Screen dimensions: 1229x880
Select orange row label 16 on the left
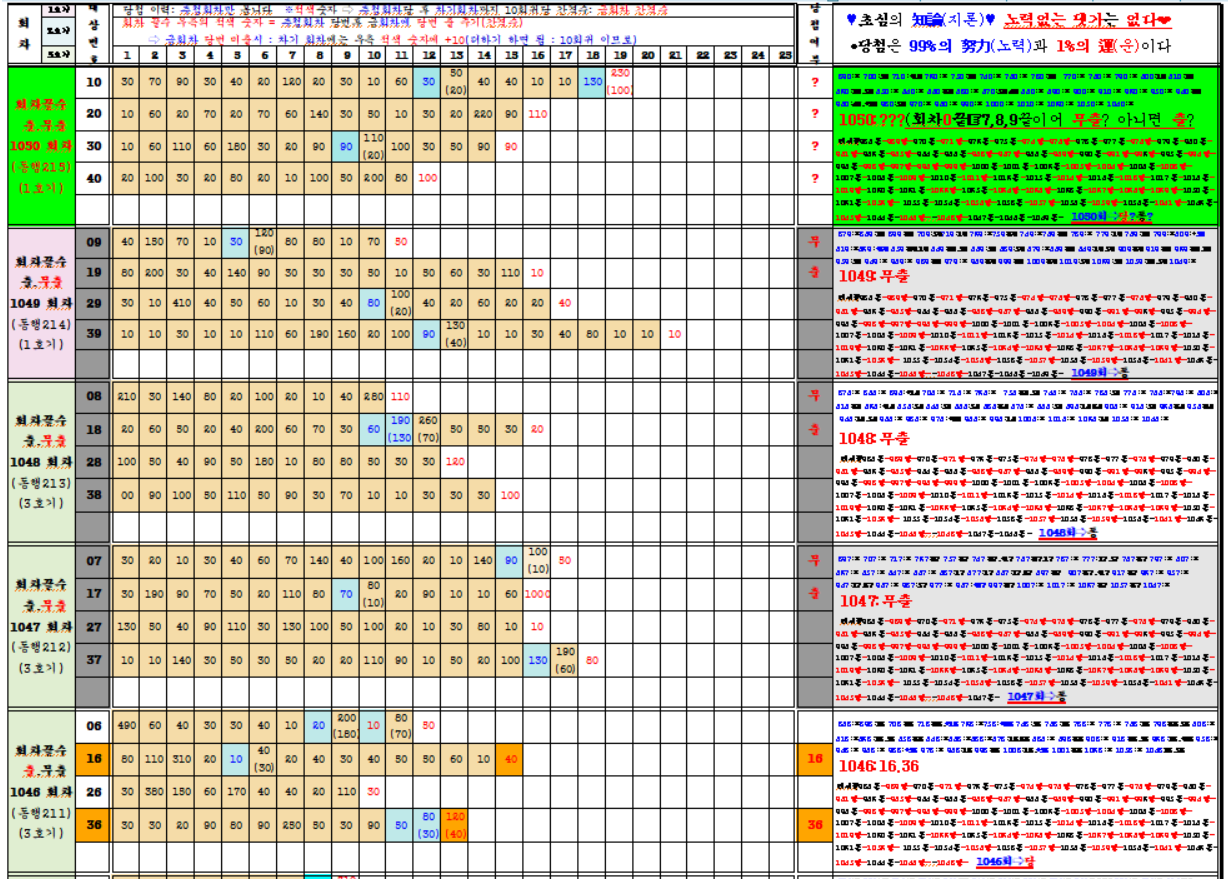(94, 759)
